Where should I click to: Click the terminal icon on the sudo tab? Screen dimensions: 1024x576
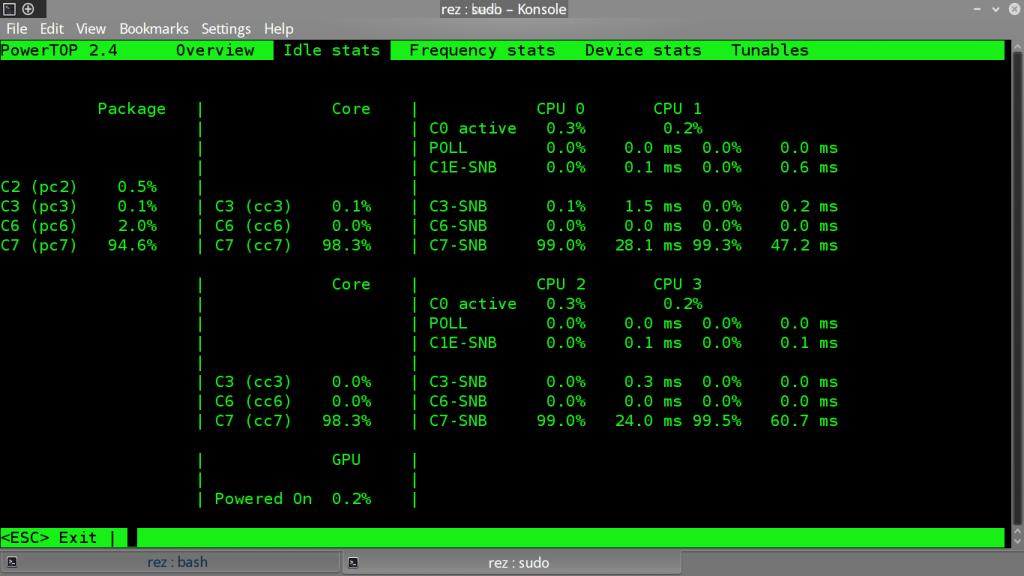point(354,563)
